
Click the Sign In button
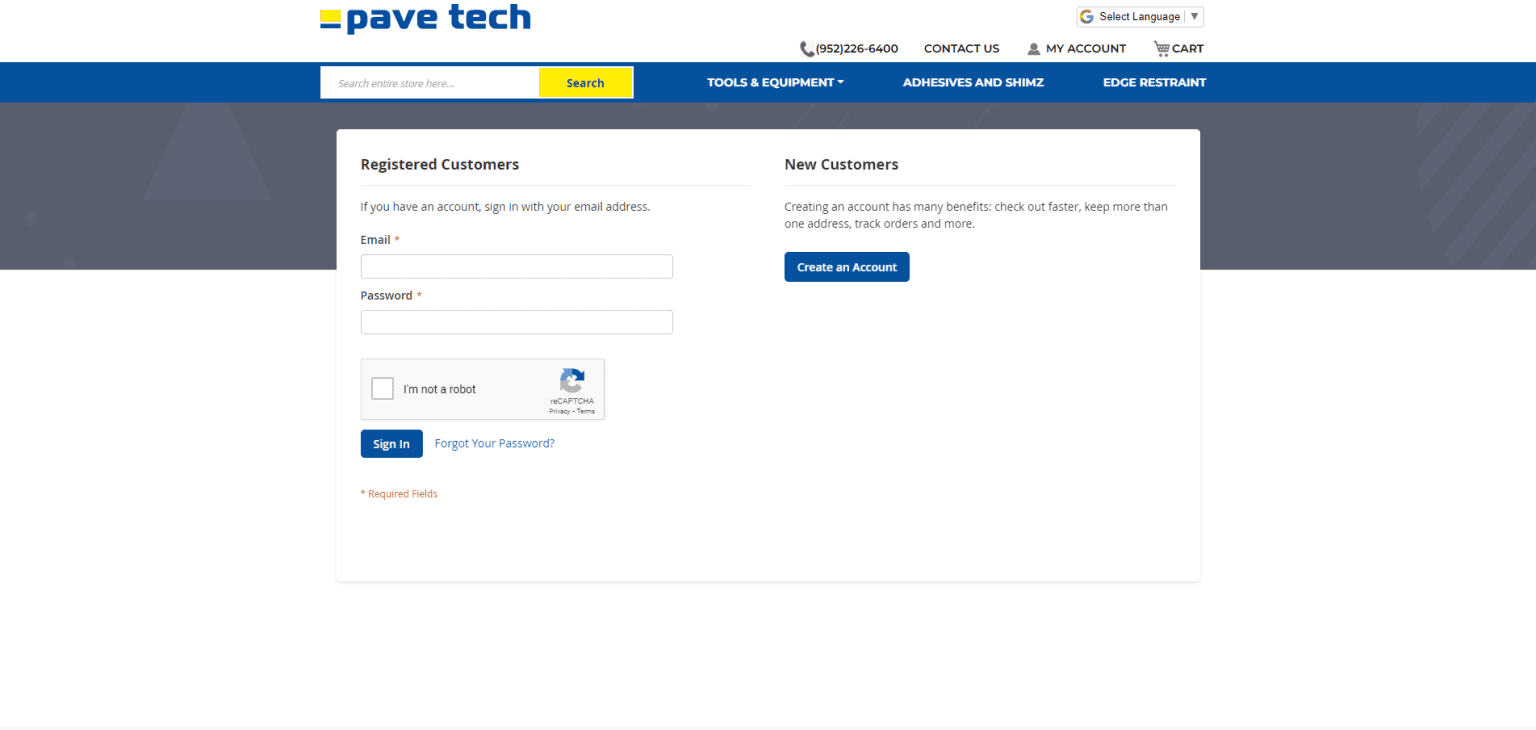point(391,443)
